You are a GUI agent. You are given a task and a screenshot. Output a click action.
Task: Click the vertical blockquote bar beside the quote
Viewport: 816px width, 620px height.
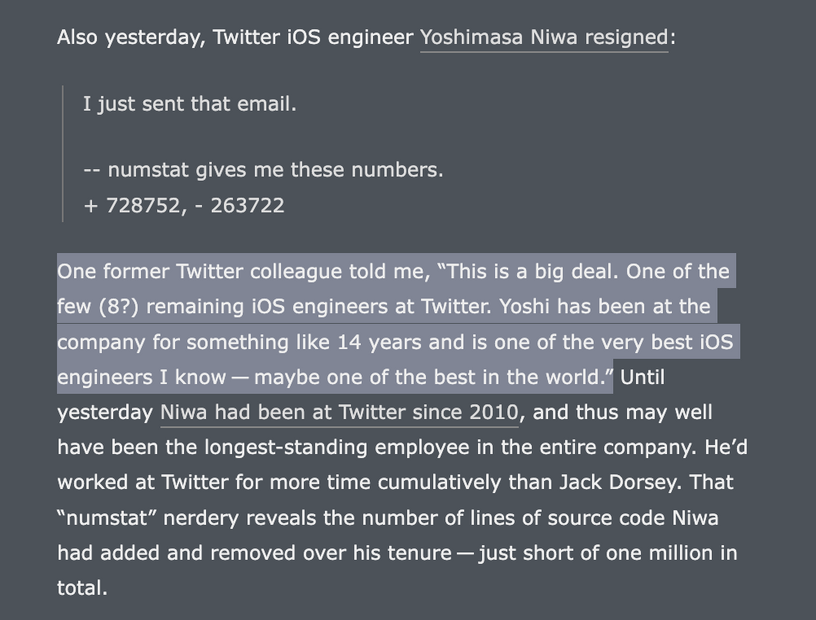[x=63, y=154]
